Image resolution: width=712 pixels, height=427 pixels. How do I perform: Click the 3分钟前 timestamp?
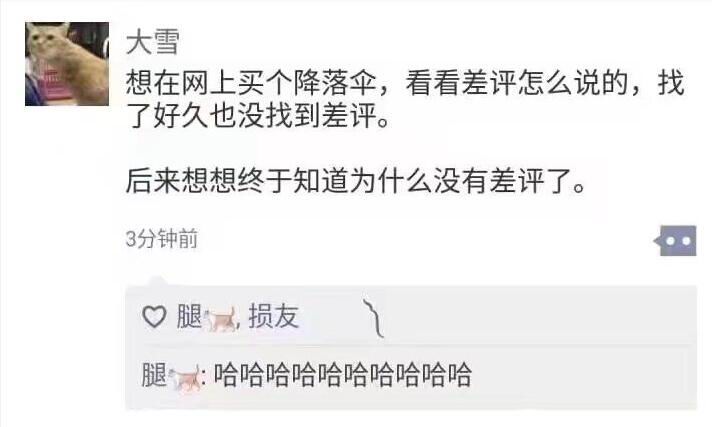(x=162, y=239)
